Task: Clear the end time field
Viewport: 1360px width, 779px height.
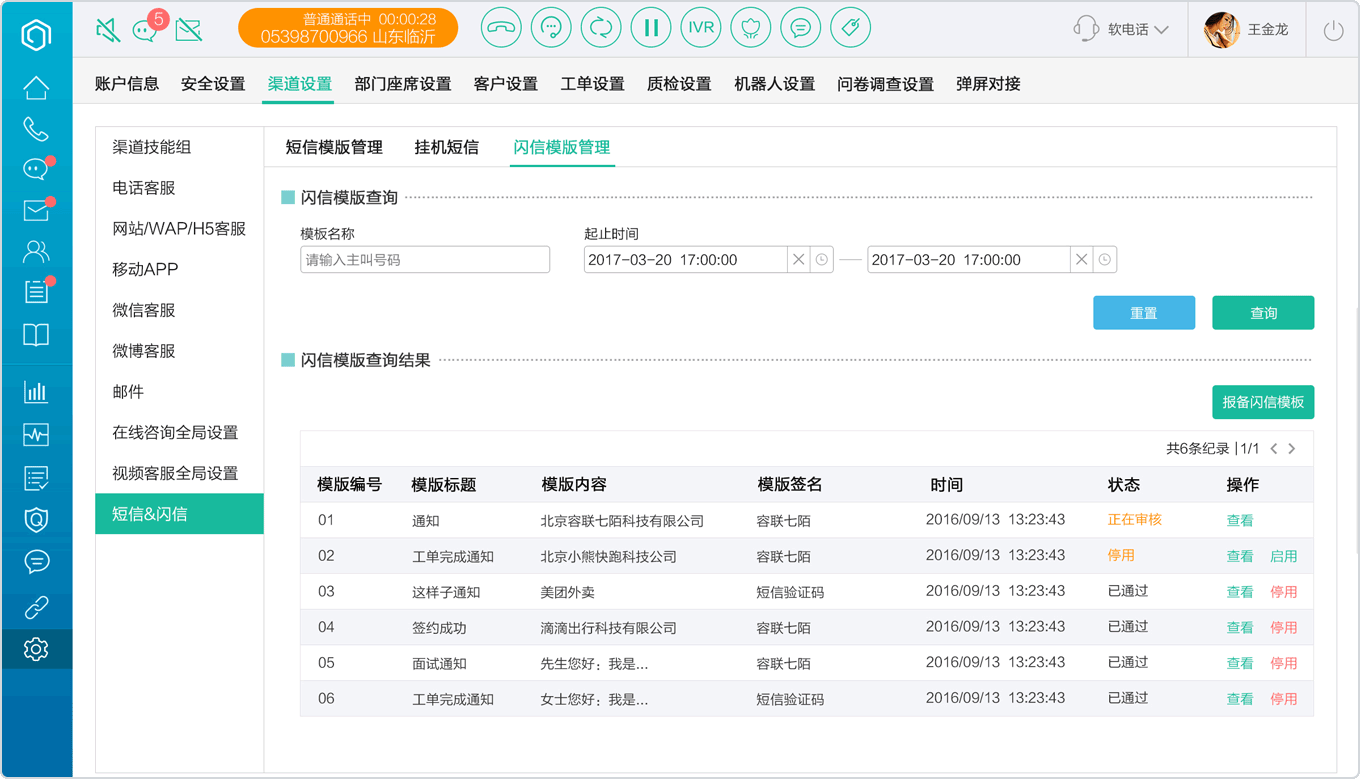Action: coord(1081,260)
